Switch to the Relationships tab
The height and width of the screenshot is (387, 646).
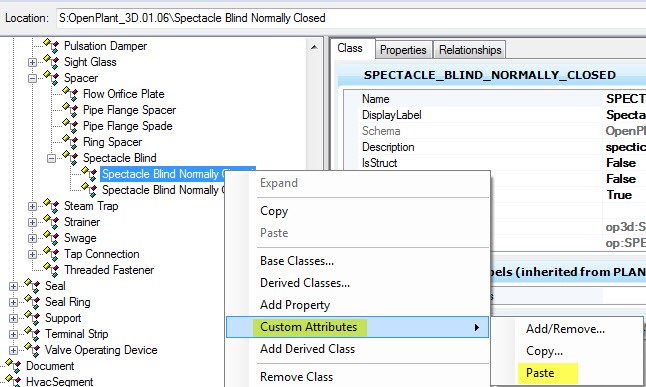(470, 50)
